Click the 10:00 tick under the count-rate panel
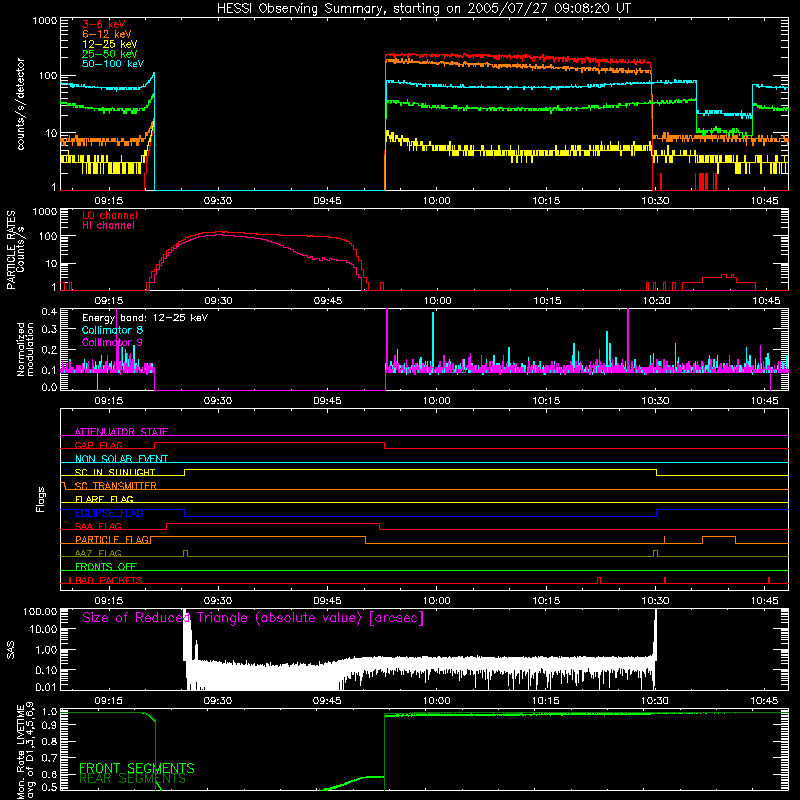 [x=437, y=201]
